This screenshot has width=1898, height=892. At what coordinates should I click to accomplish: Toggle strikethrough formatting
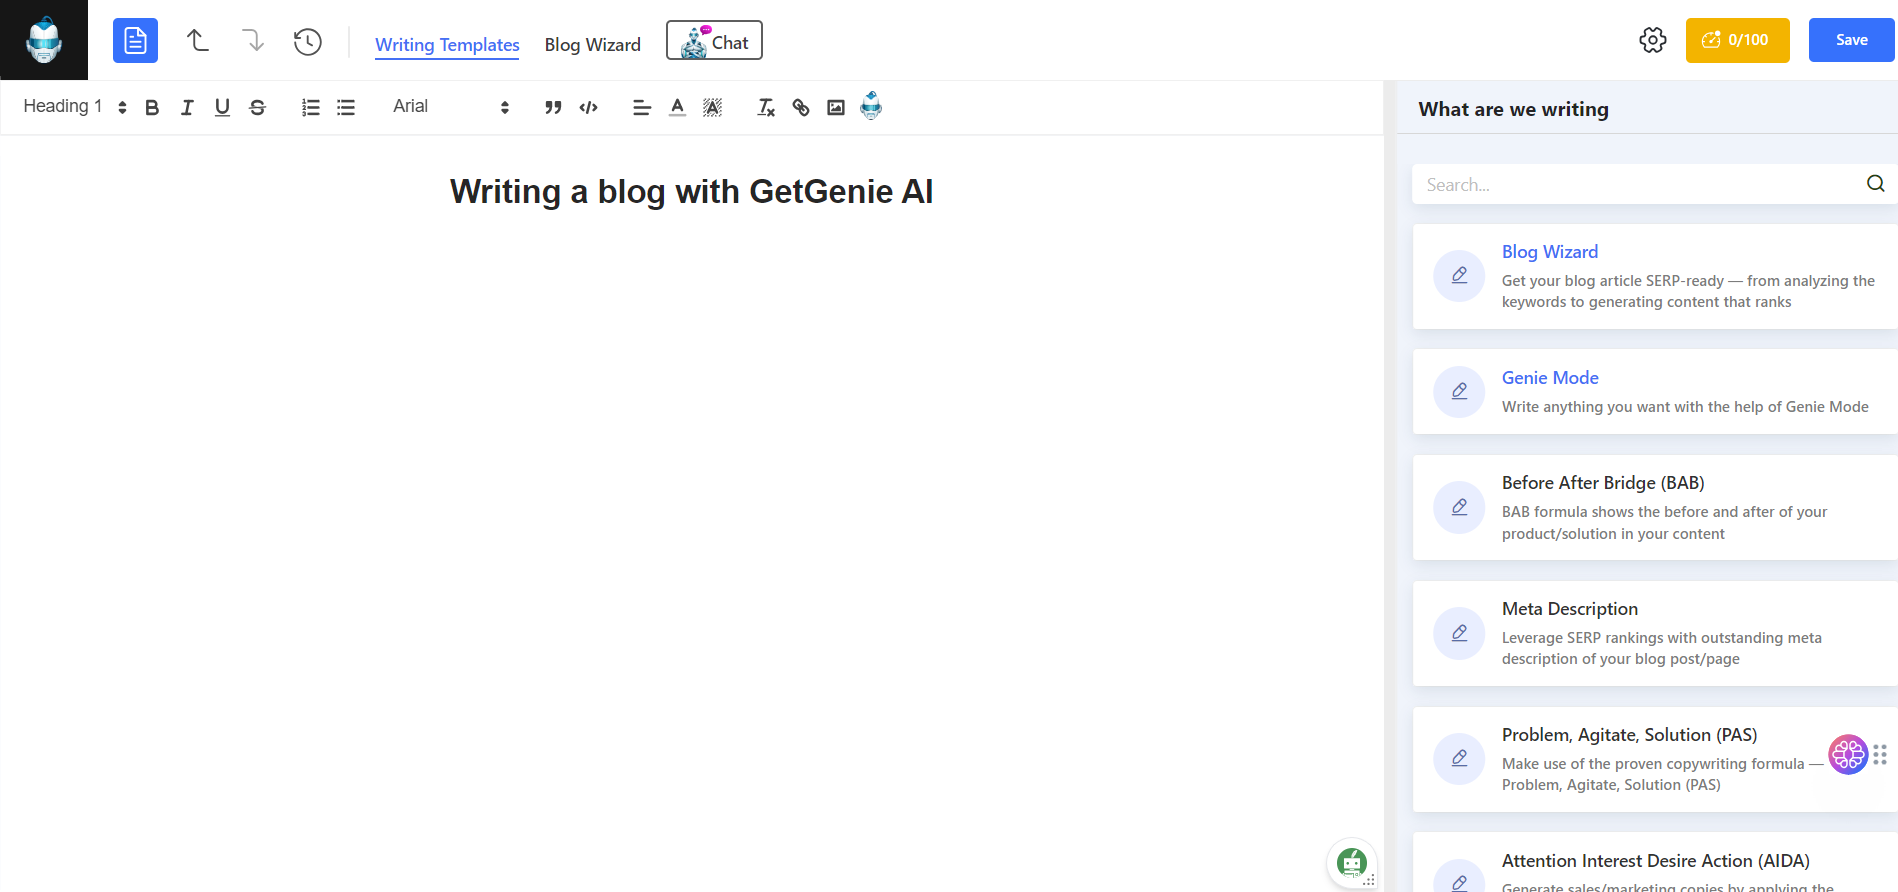coord(257,107)
